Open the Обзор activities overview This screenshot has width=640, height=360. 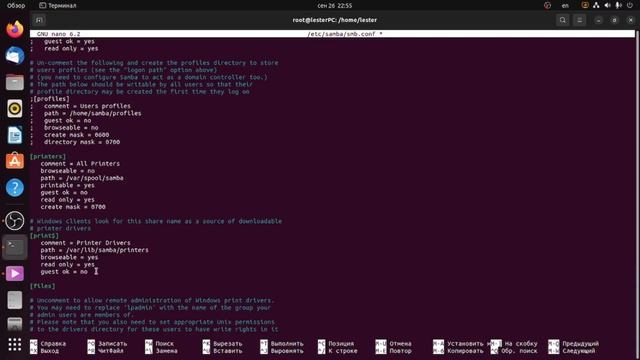tap(16, 6)
